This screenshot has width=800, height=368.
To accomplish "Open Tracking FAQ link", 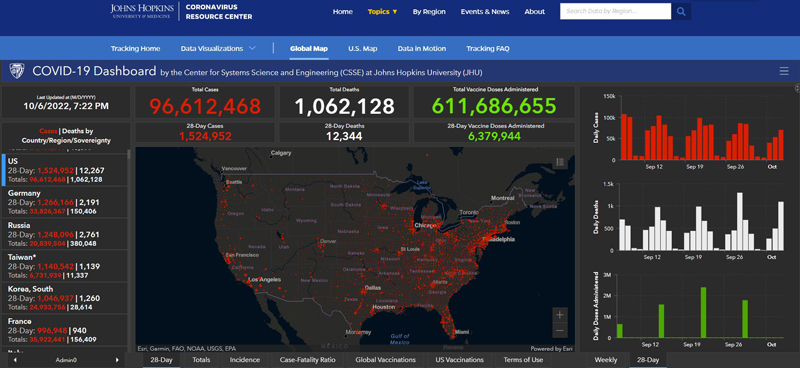I will point(488,48).
